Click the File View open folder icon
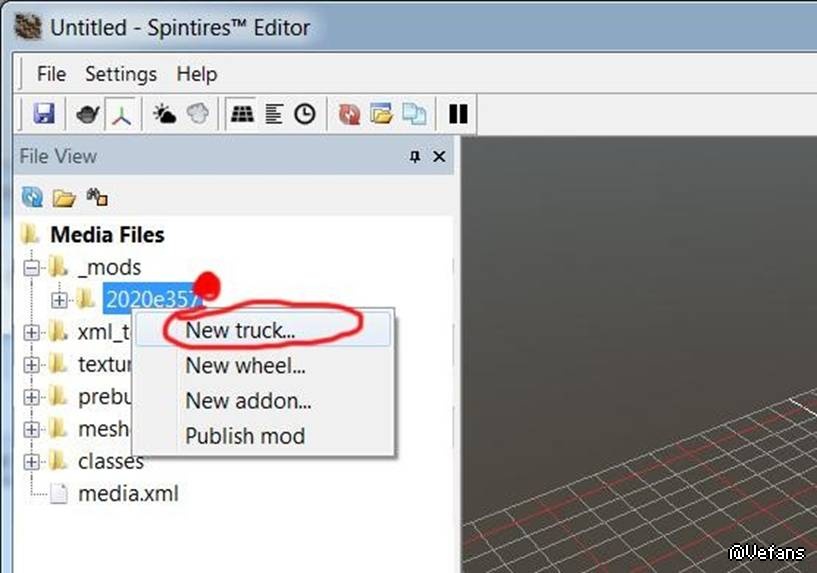This screenshot has height=573, width=817. click(64, 198)
